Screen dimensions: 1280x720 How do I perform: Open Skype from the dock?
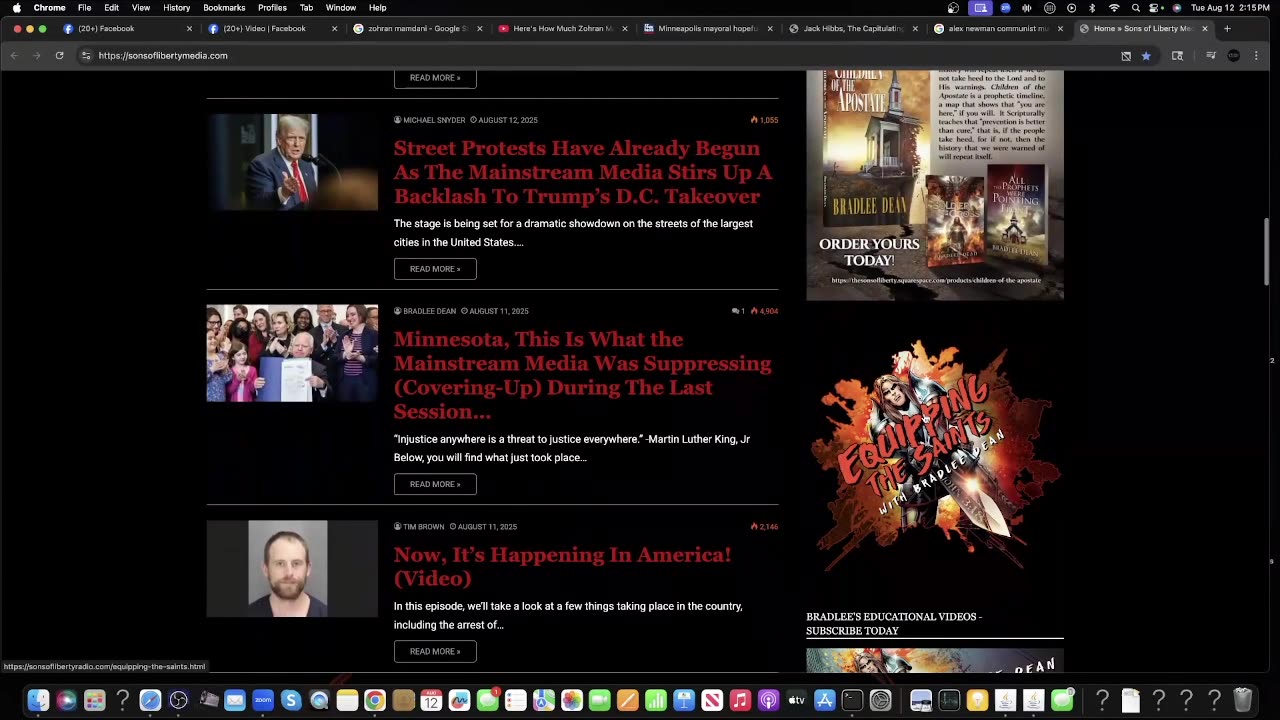(x=291, y=700)
